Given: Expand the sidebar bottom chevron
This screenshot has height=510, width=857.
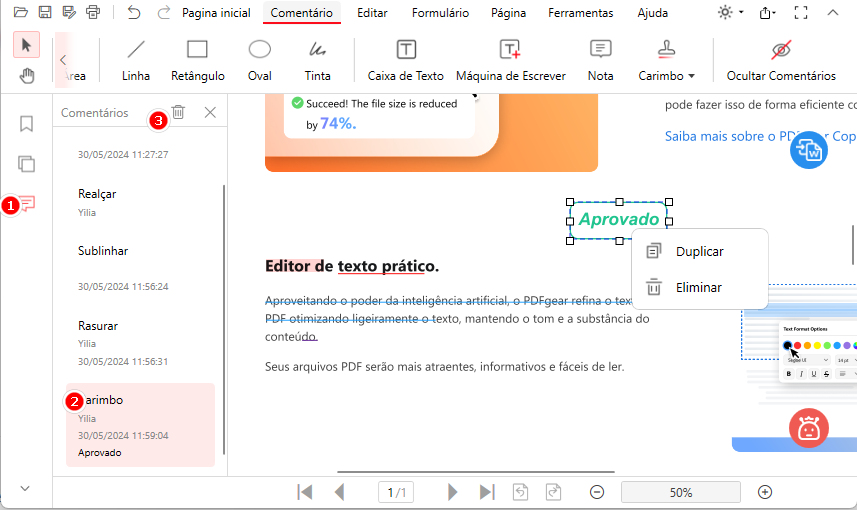Looking at the screenshot, I should tap(25, 488).
